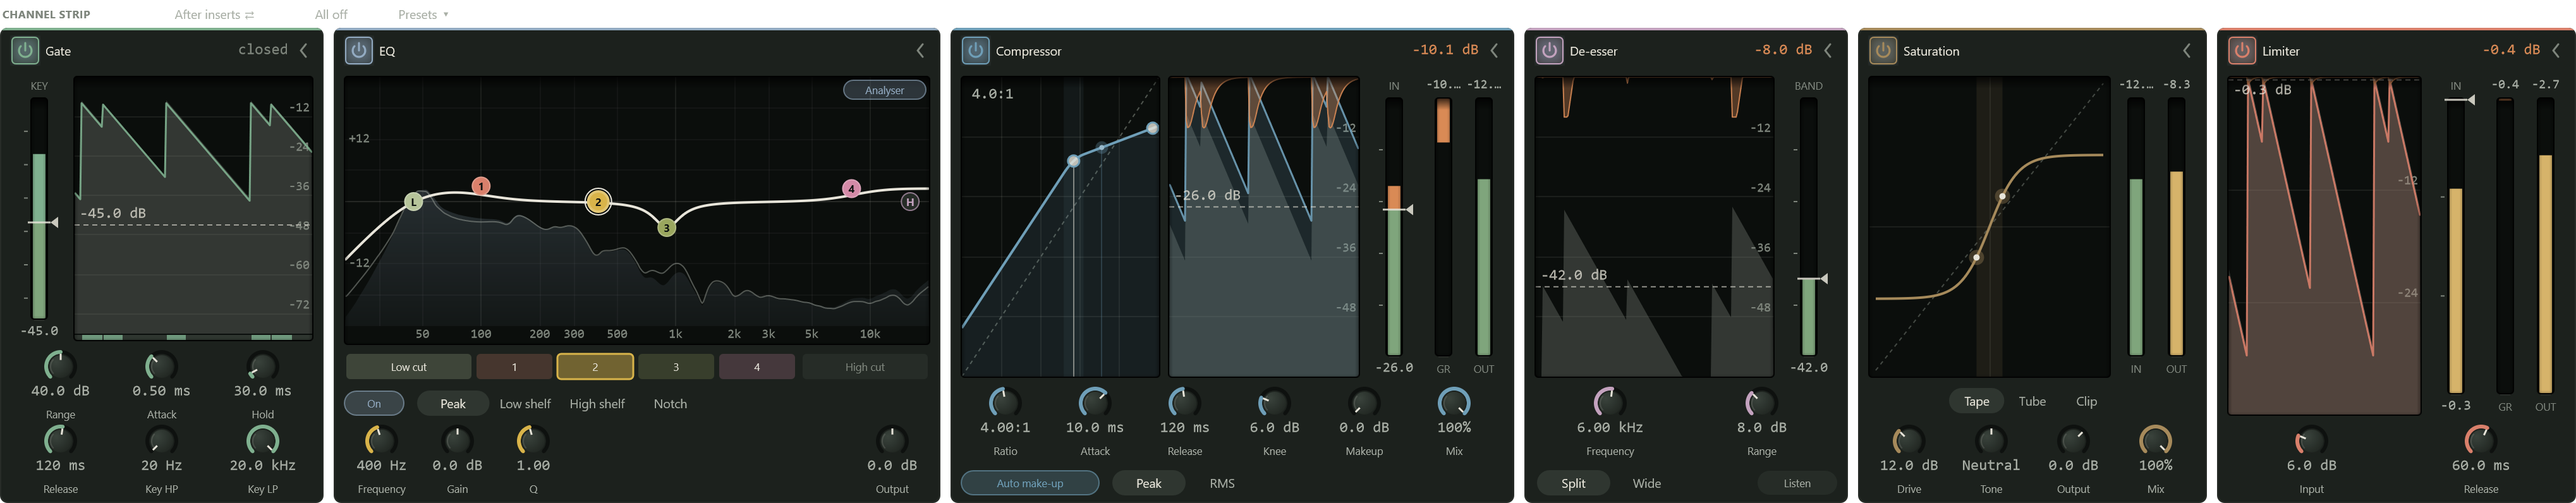Select the EQ Low cut band tab
2576x503 pixels.
pyautogui.click(x=408, y=367)
